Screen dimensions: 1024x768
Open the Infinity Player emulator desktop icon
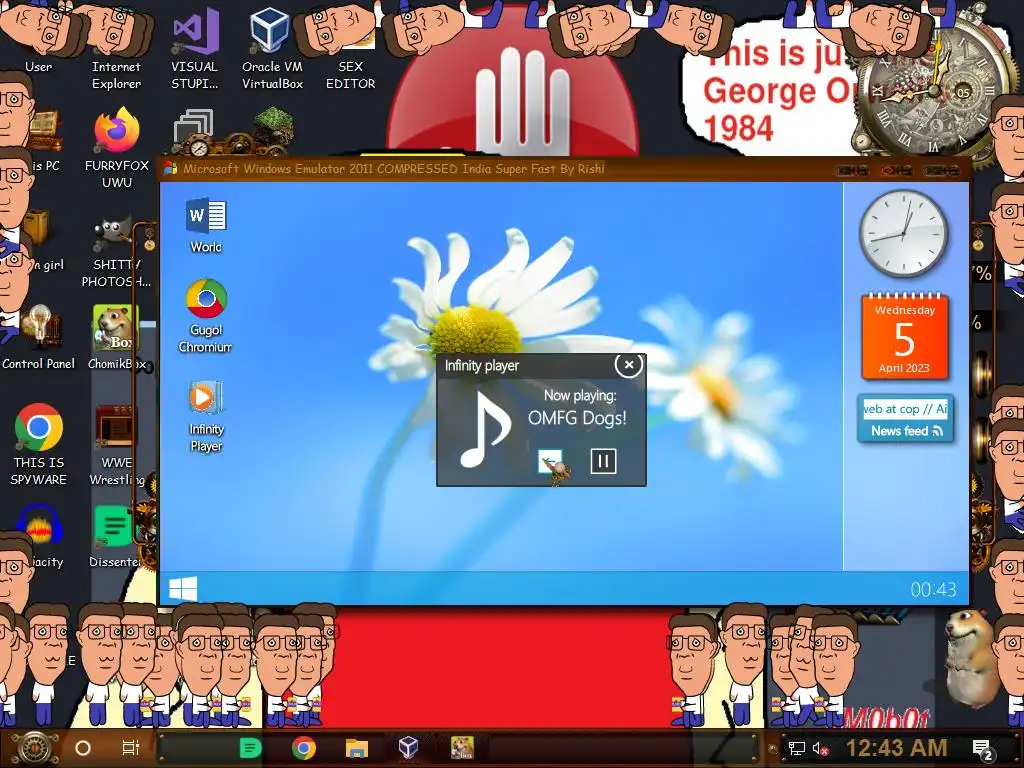point(206,417)
